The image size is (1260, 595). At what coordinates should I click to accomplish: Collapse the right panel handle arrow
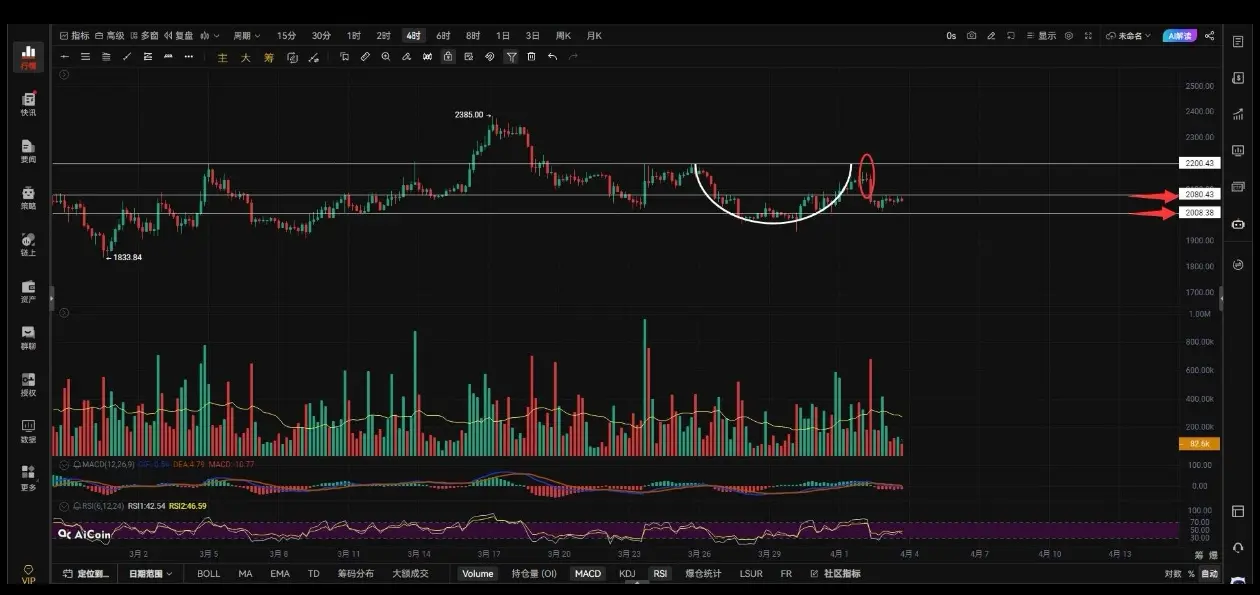tap(1221, 297)
